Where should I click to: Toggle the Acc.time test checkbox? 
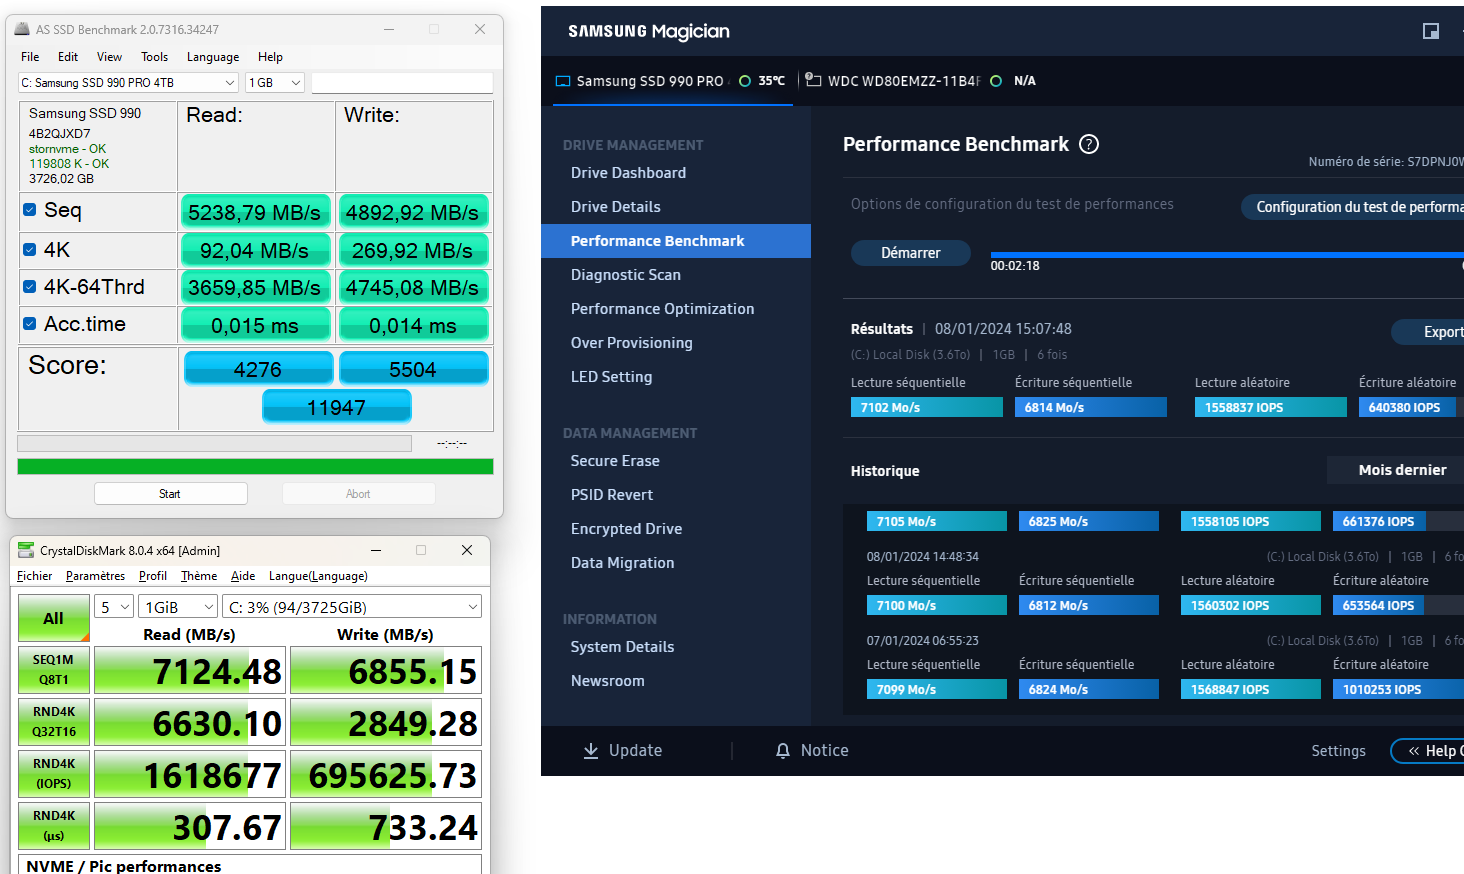coord(30,324)
